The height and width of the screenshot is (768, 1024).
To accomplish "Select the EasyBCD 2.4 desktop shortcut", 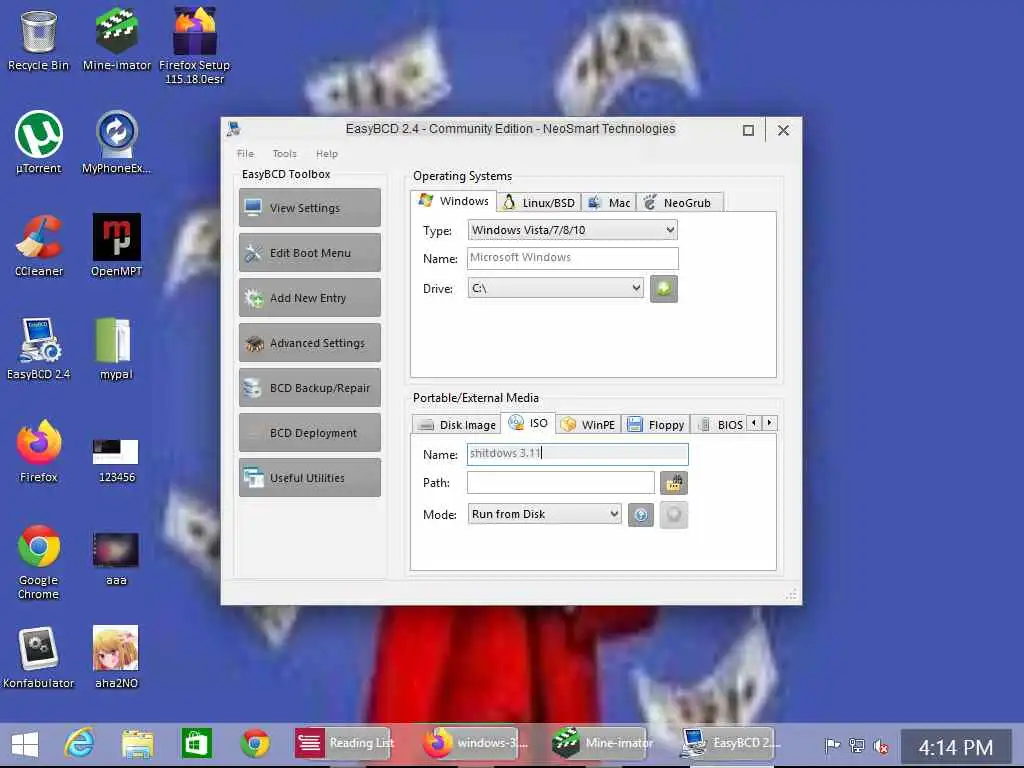I will click(x=39, y=349).
